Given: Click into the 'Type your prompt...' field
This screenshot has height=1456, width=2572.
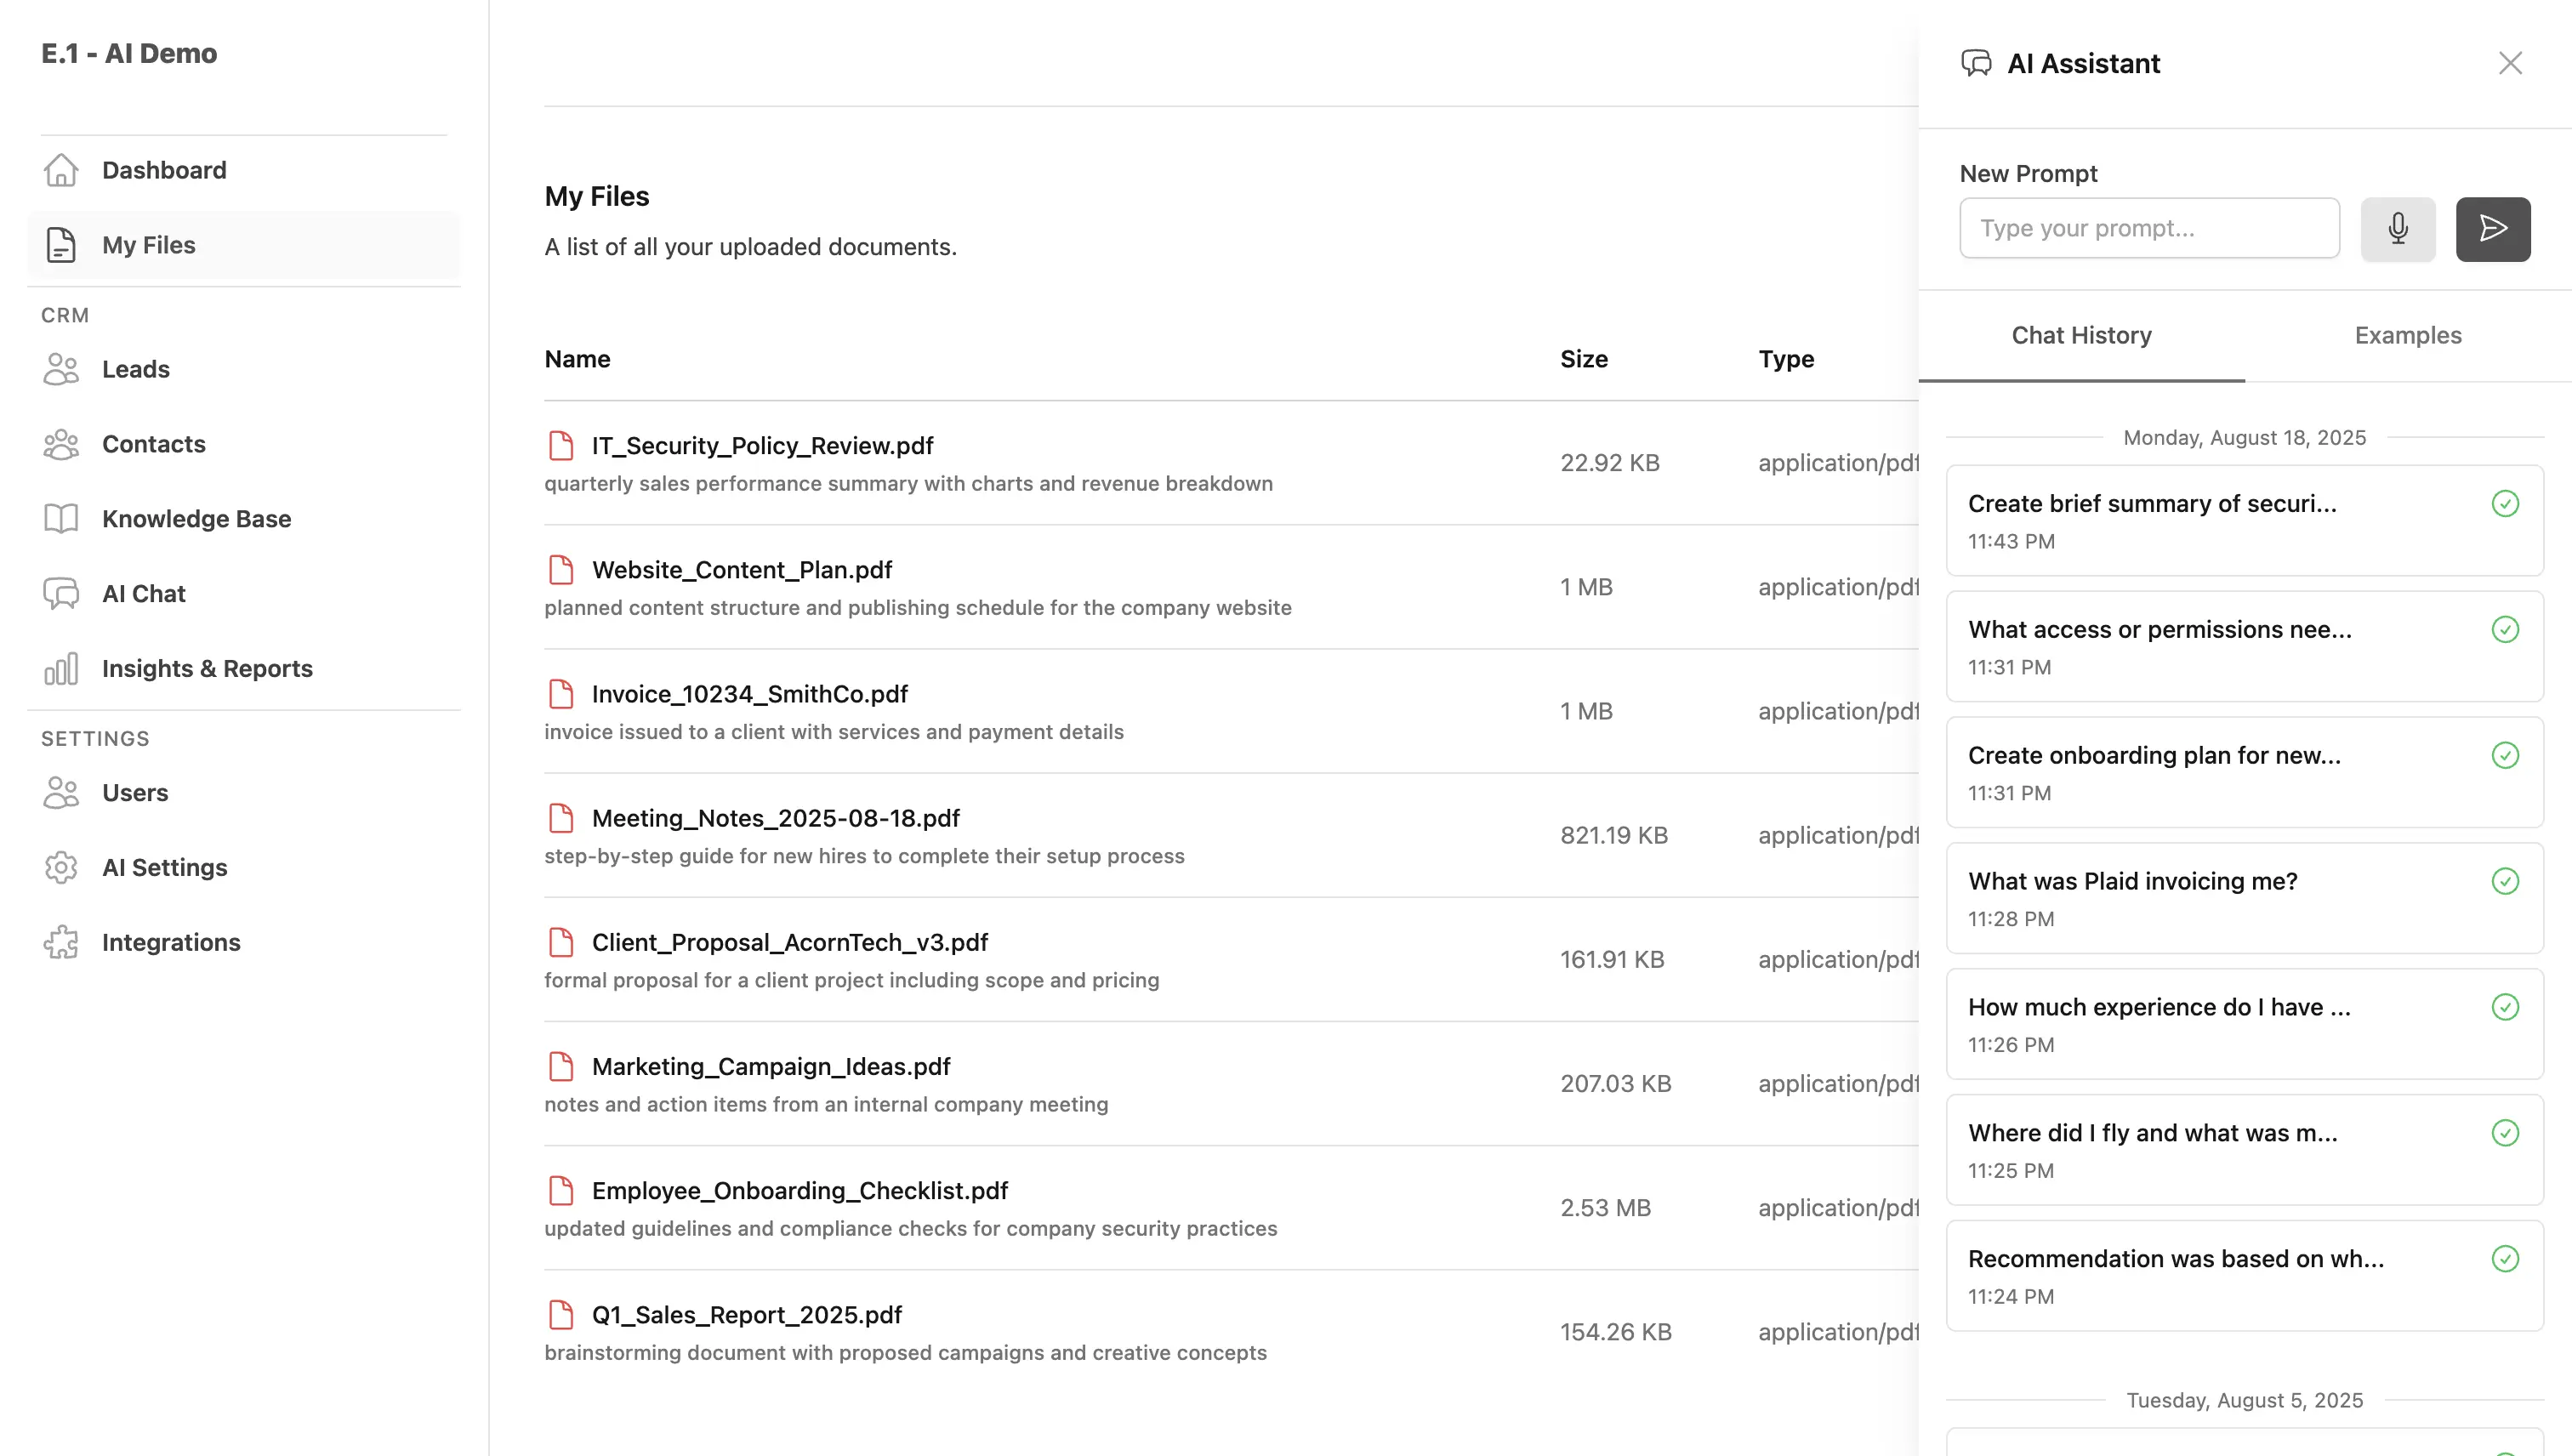Looking at the screenshot, I should [x=2149, y=229].
